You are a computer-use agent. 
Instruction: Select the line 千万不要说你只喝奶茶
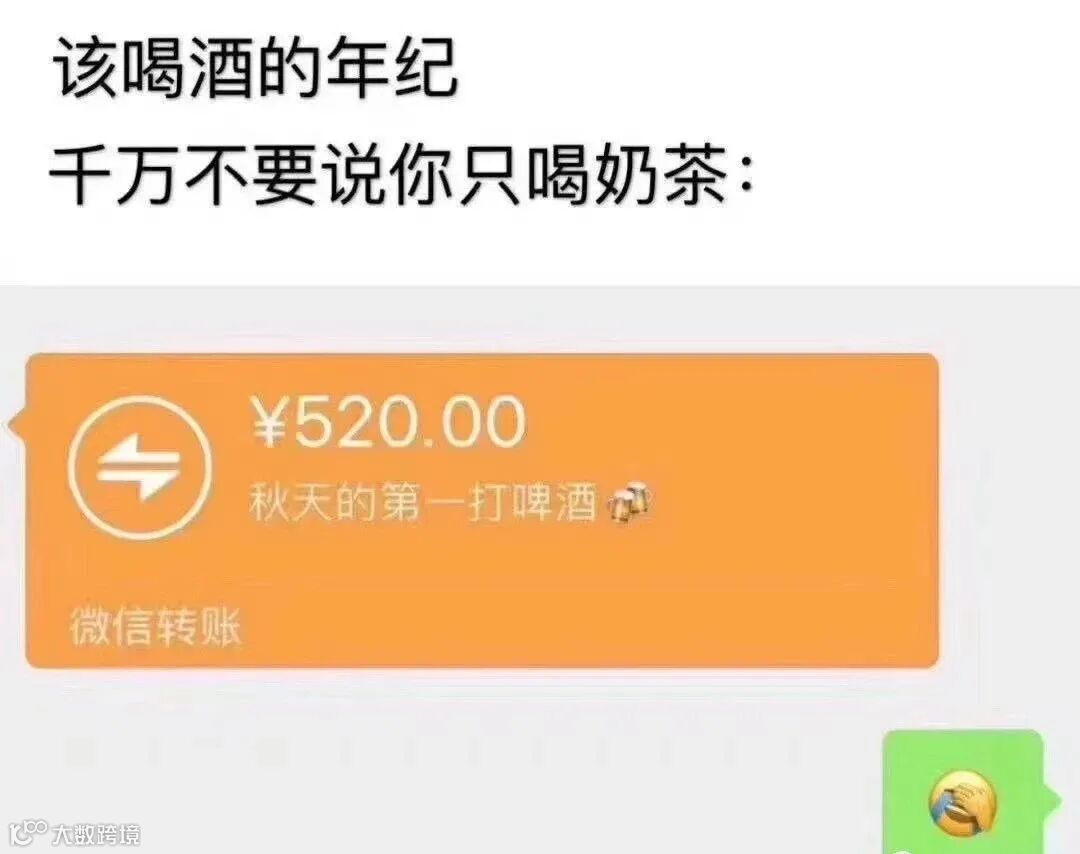(402, 172)
